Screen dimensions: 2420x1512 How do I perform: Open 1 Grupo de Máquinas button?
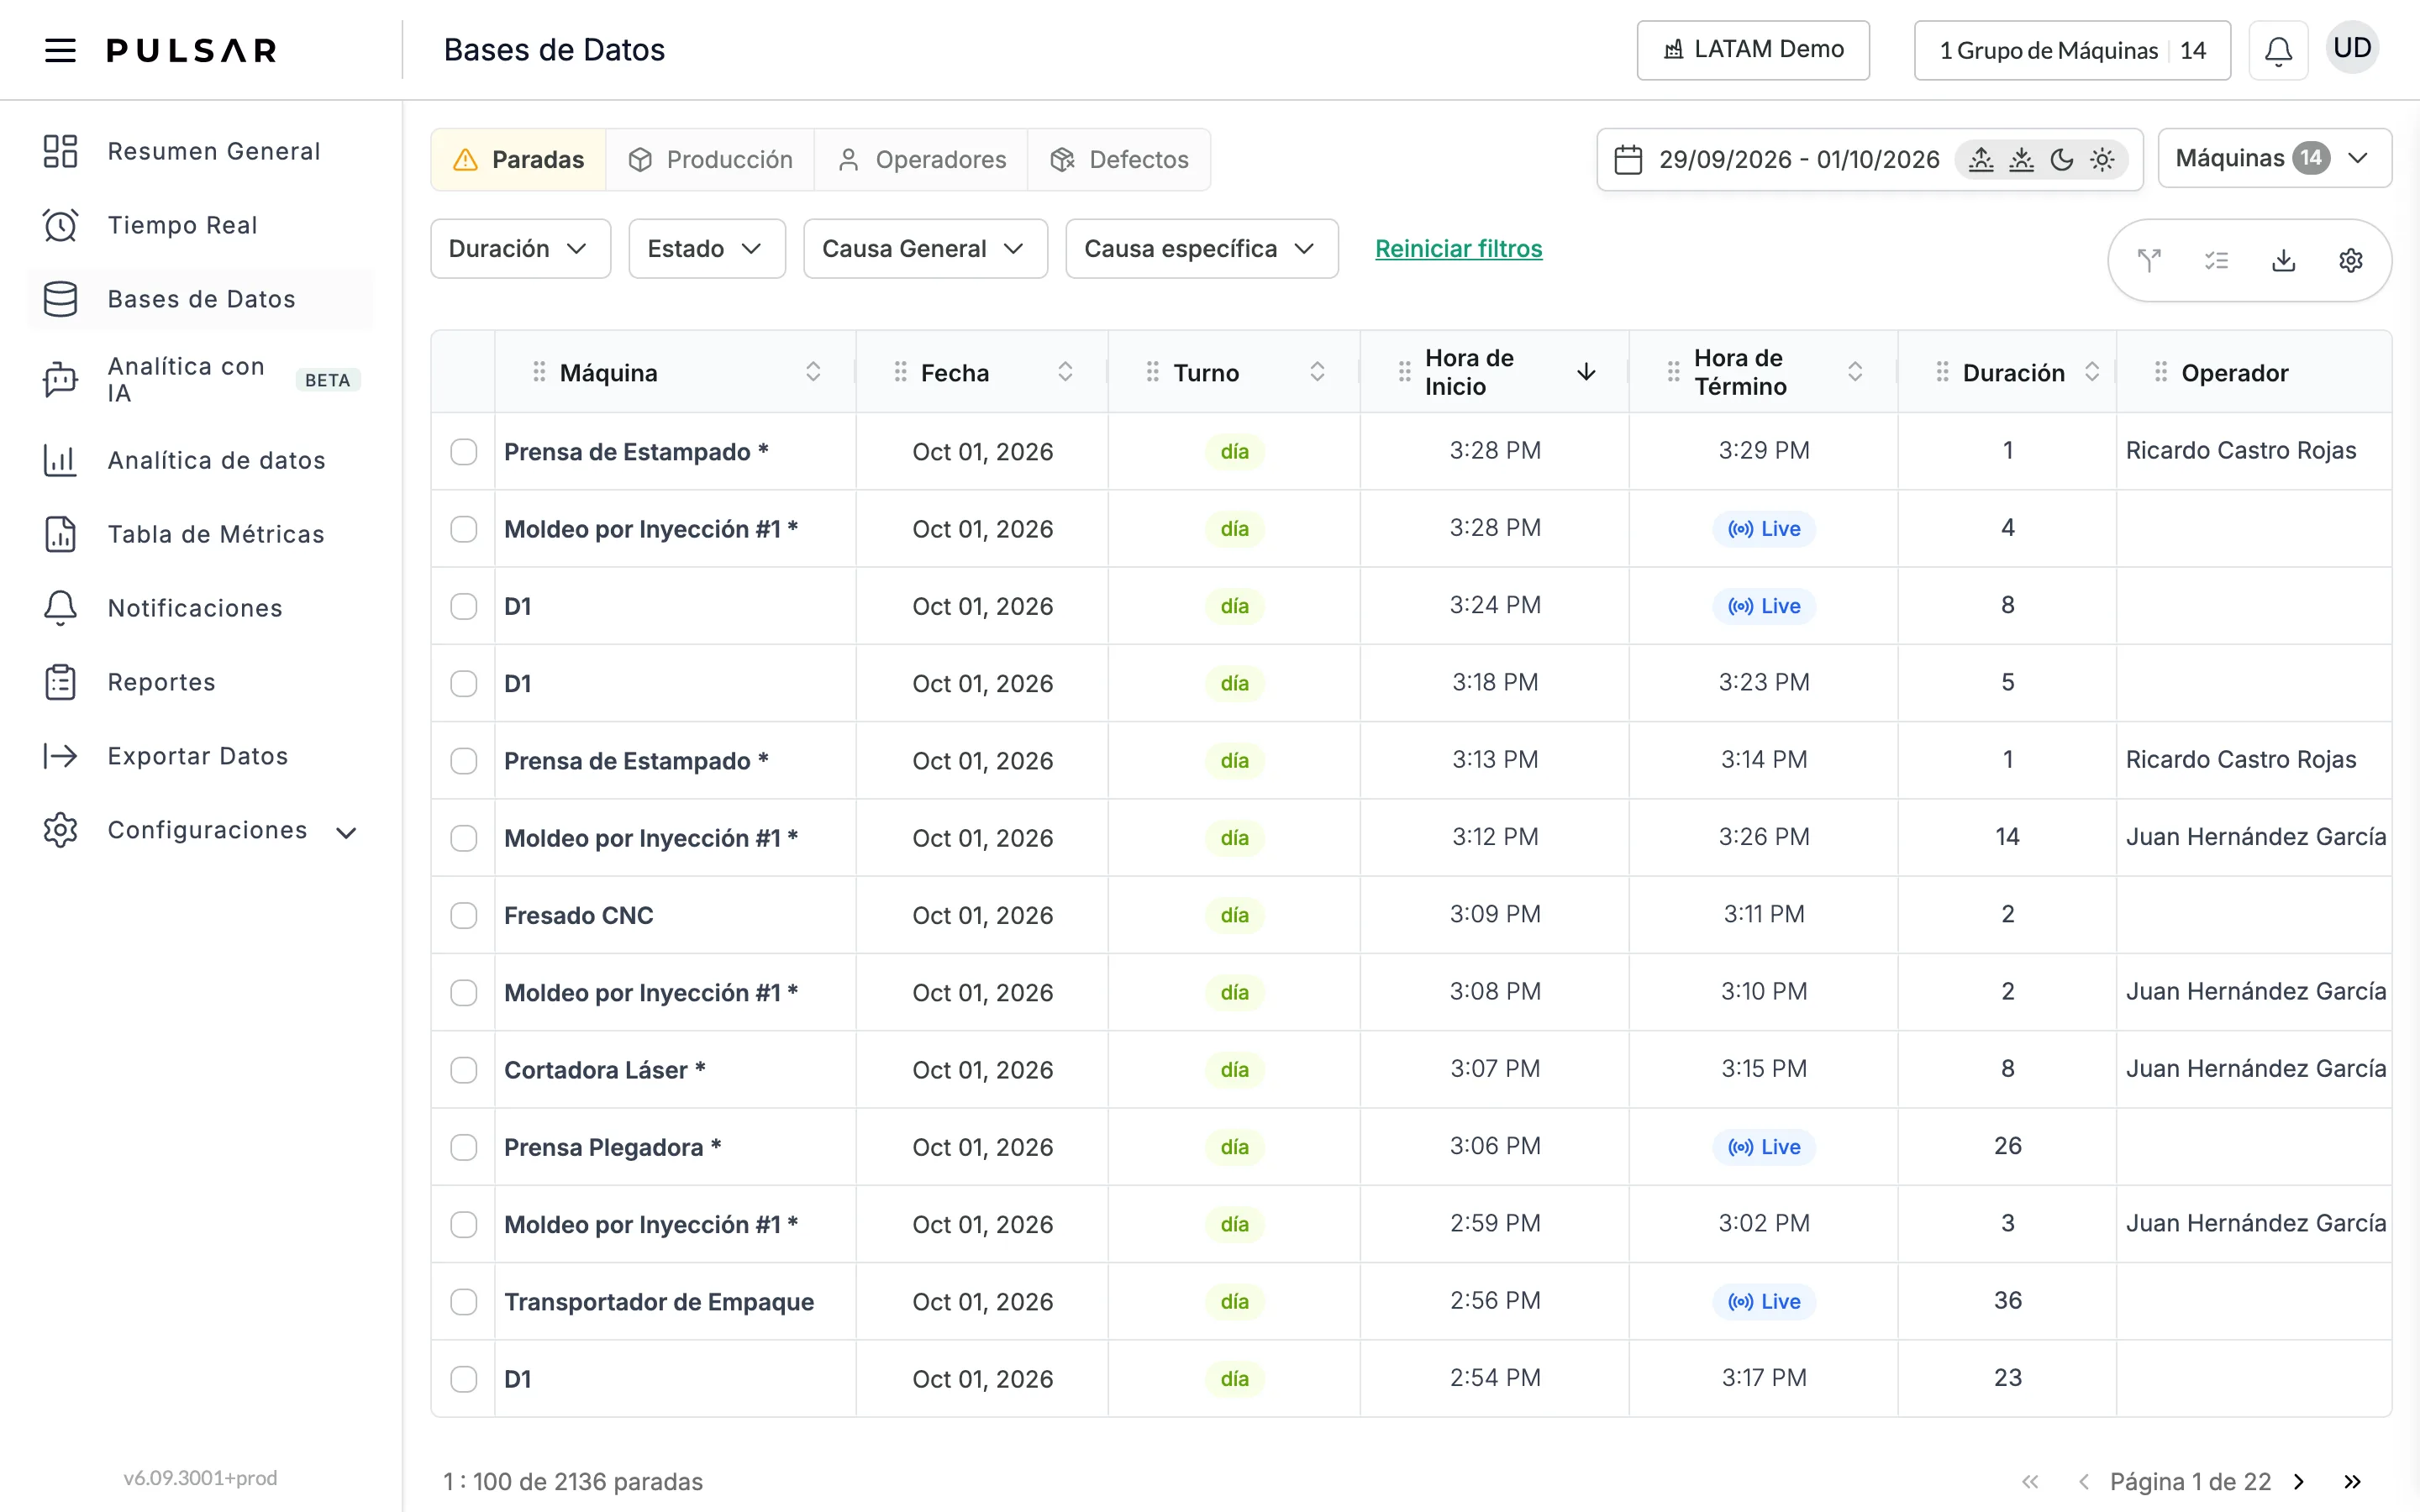coord(2072,50)
